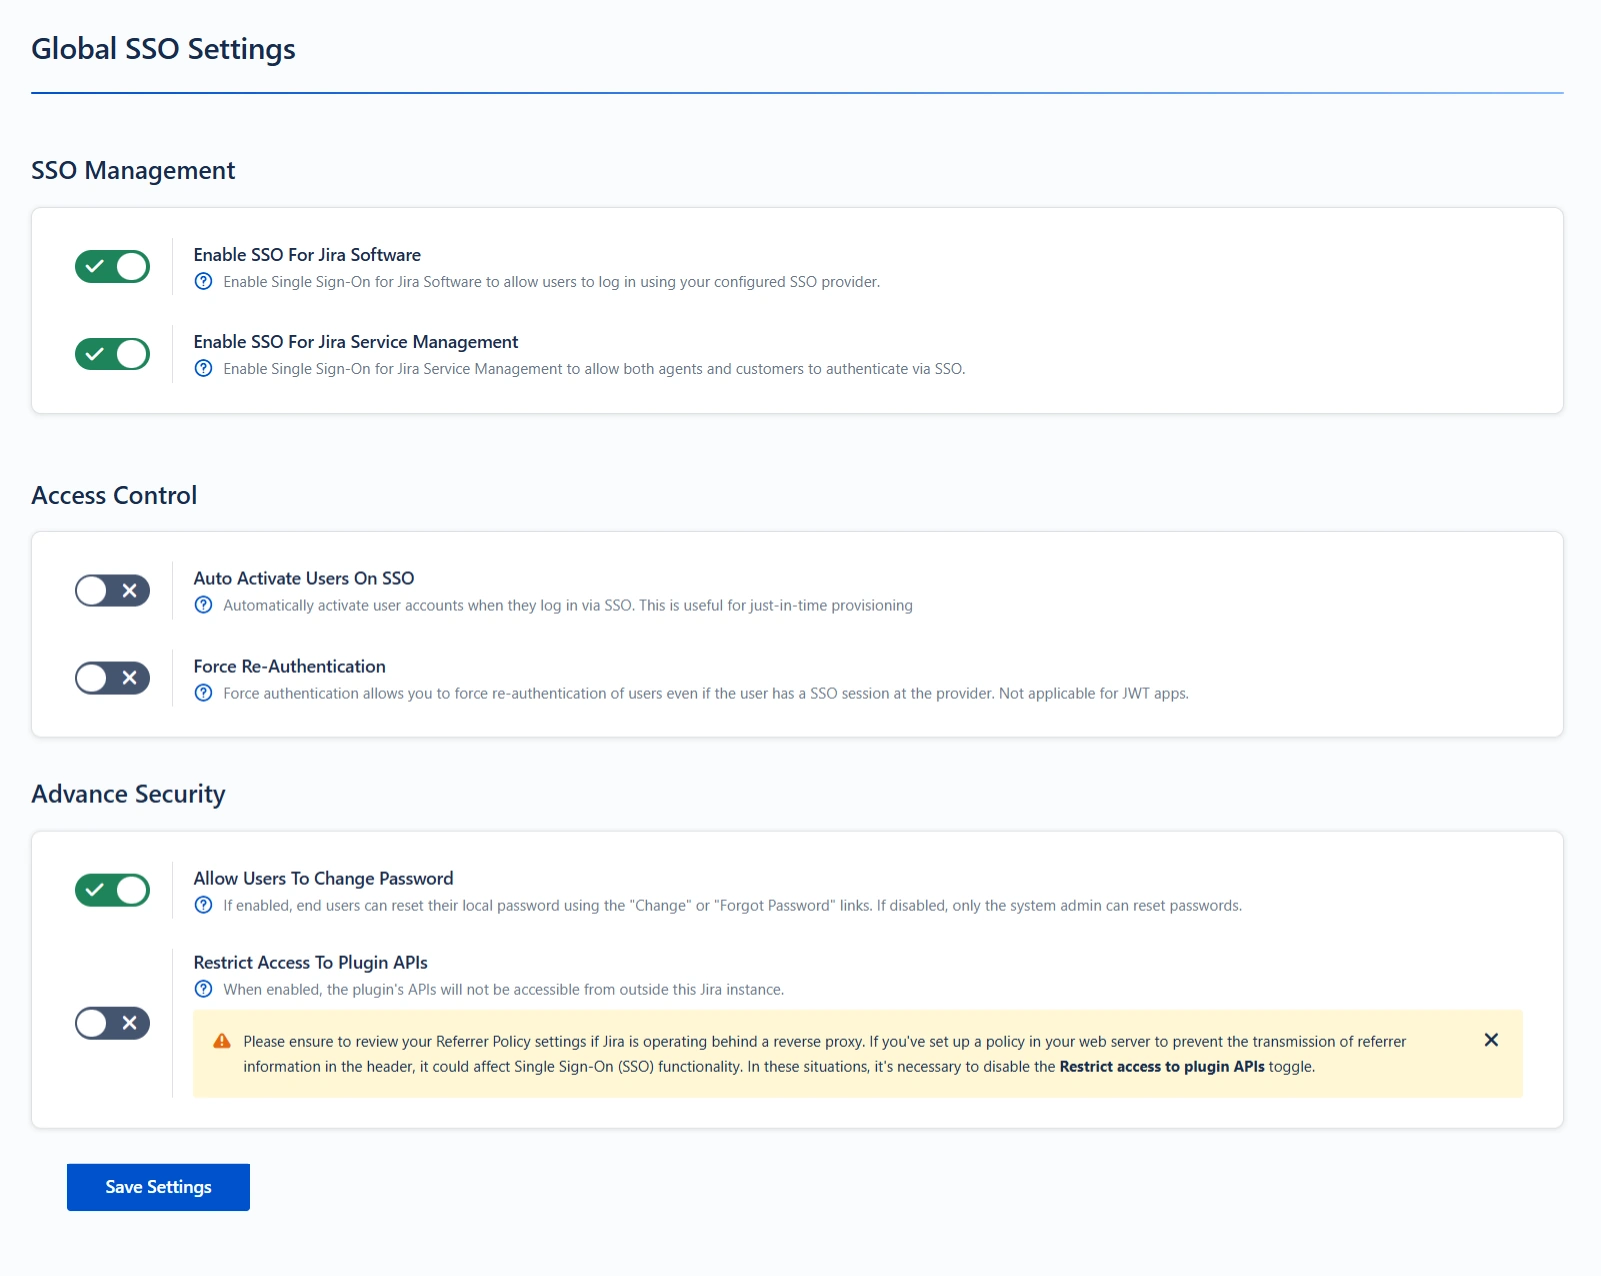Viewport: 1601px width, 1276px height.
Task: Turn on Force Re-Authentication switch
Action: pyautogui.click(x=112, y=678)
